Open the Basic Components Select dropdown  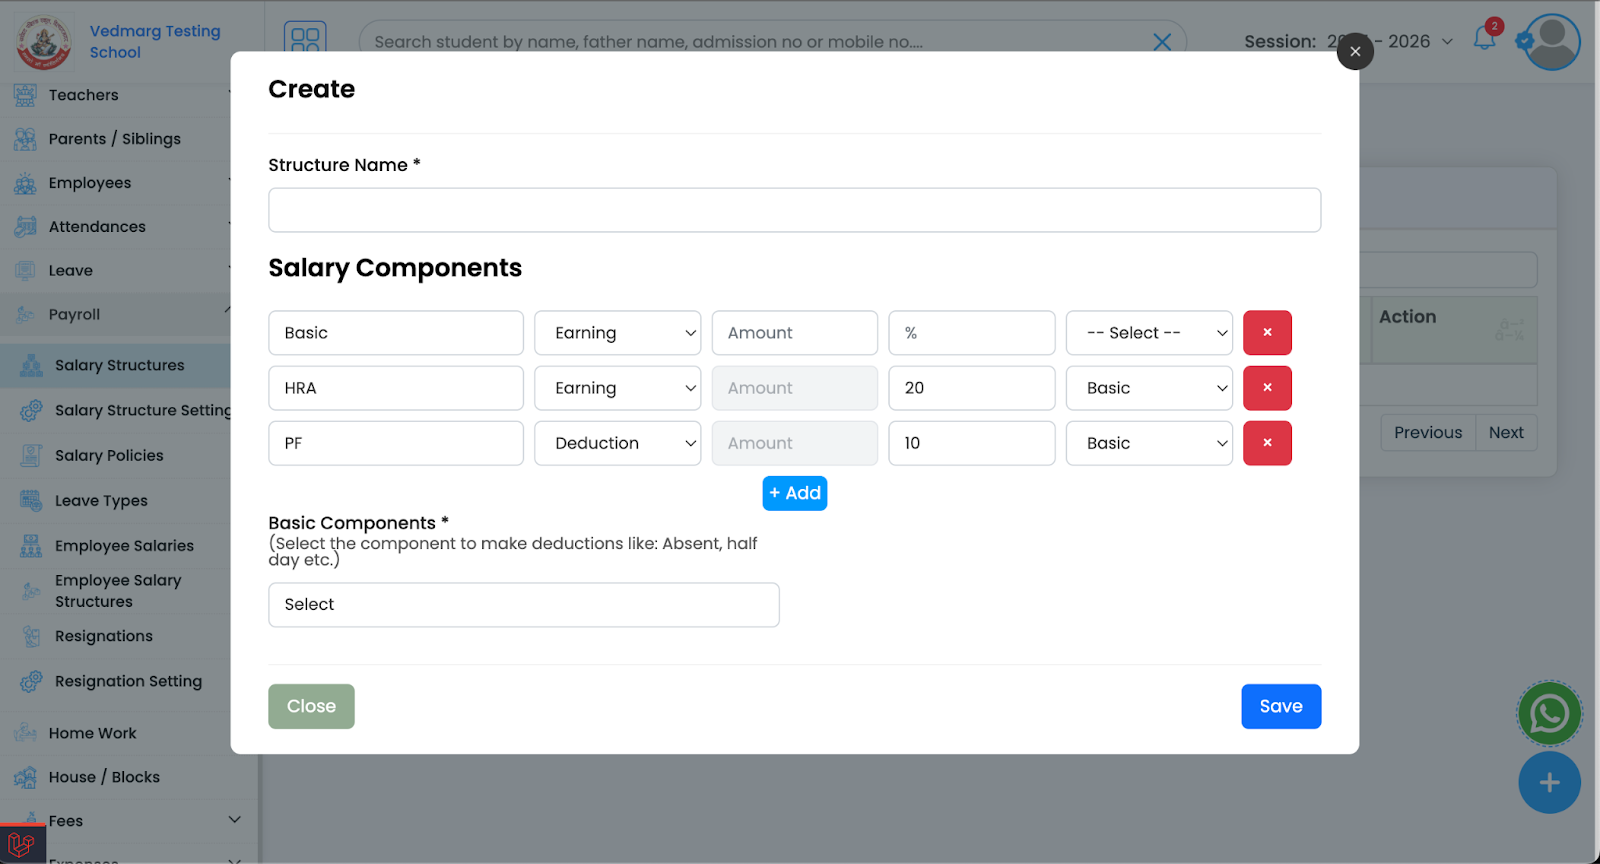click(524, 605)
